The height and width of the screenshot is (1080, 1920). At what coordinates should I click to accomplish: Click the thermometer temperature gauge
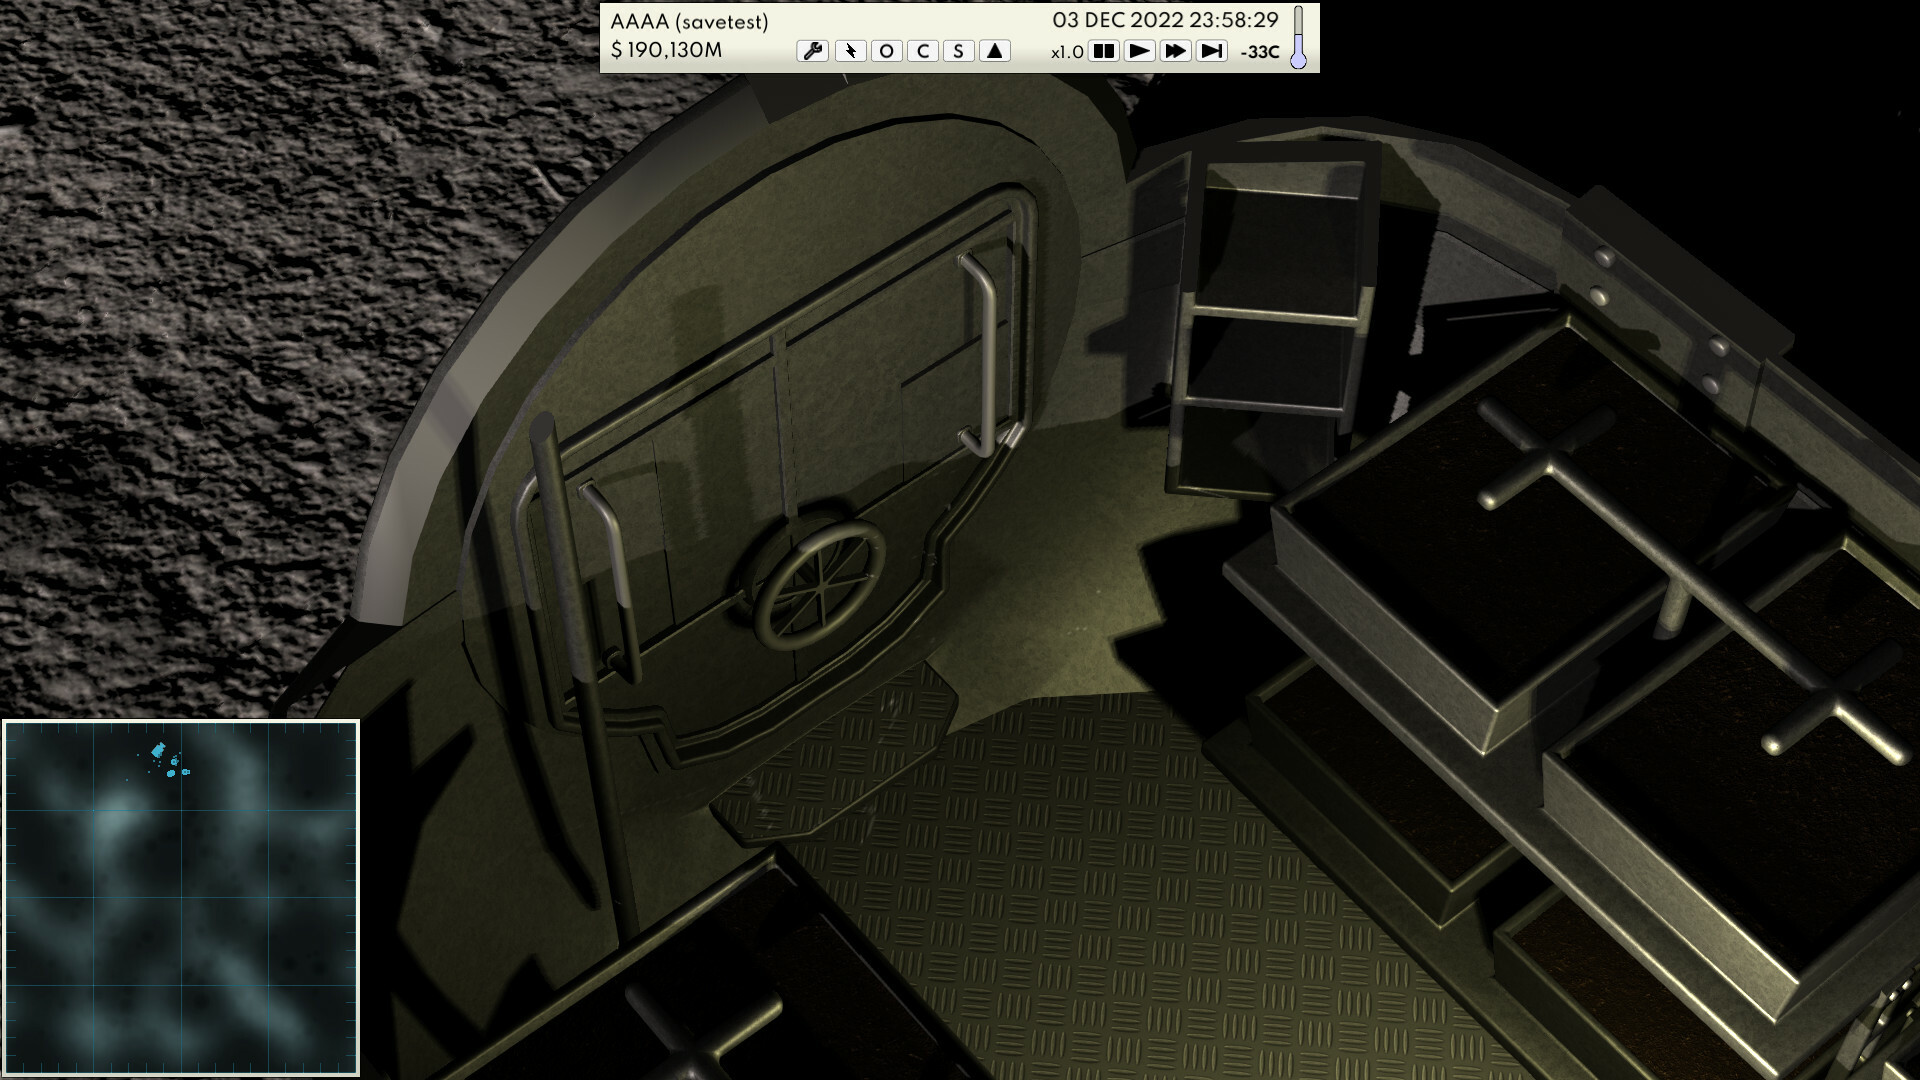pyautogui.click(x=1298, y=38)
